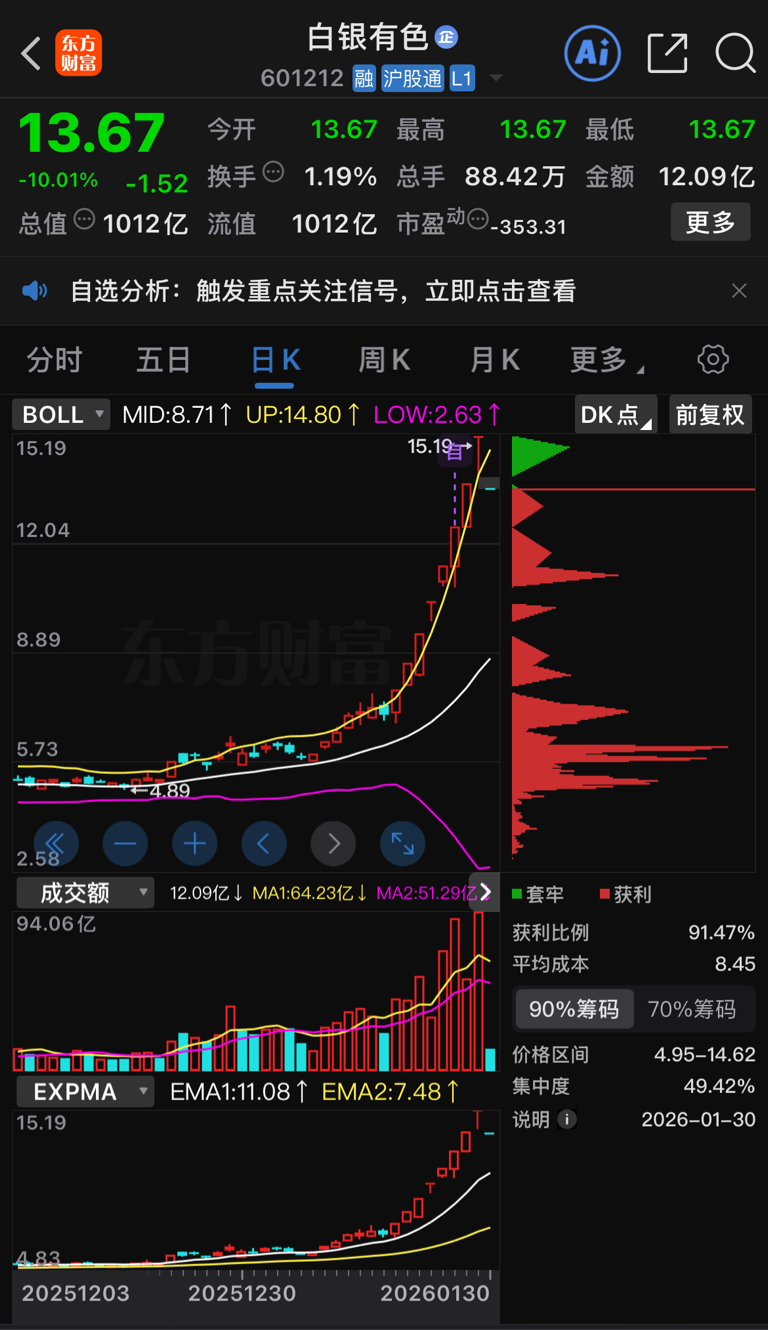Viewport: 768px width, 1330px height.
Task: Open BOLL indicator dropdown
Action: [x=61, y=414]
